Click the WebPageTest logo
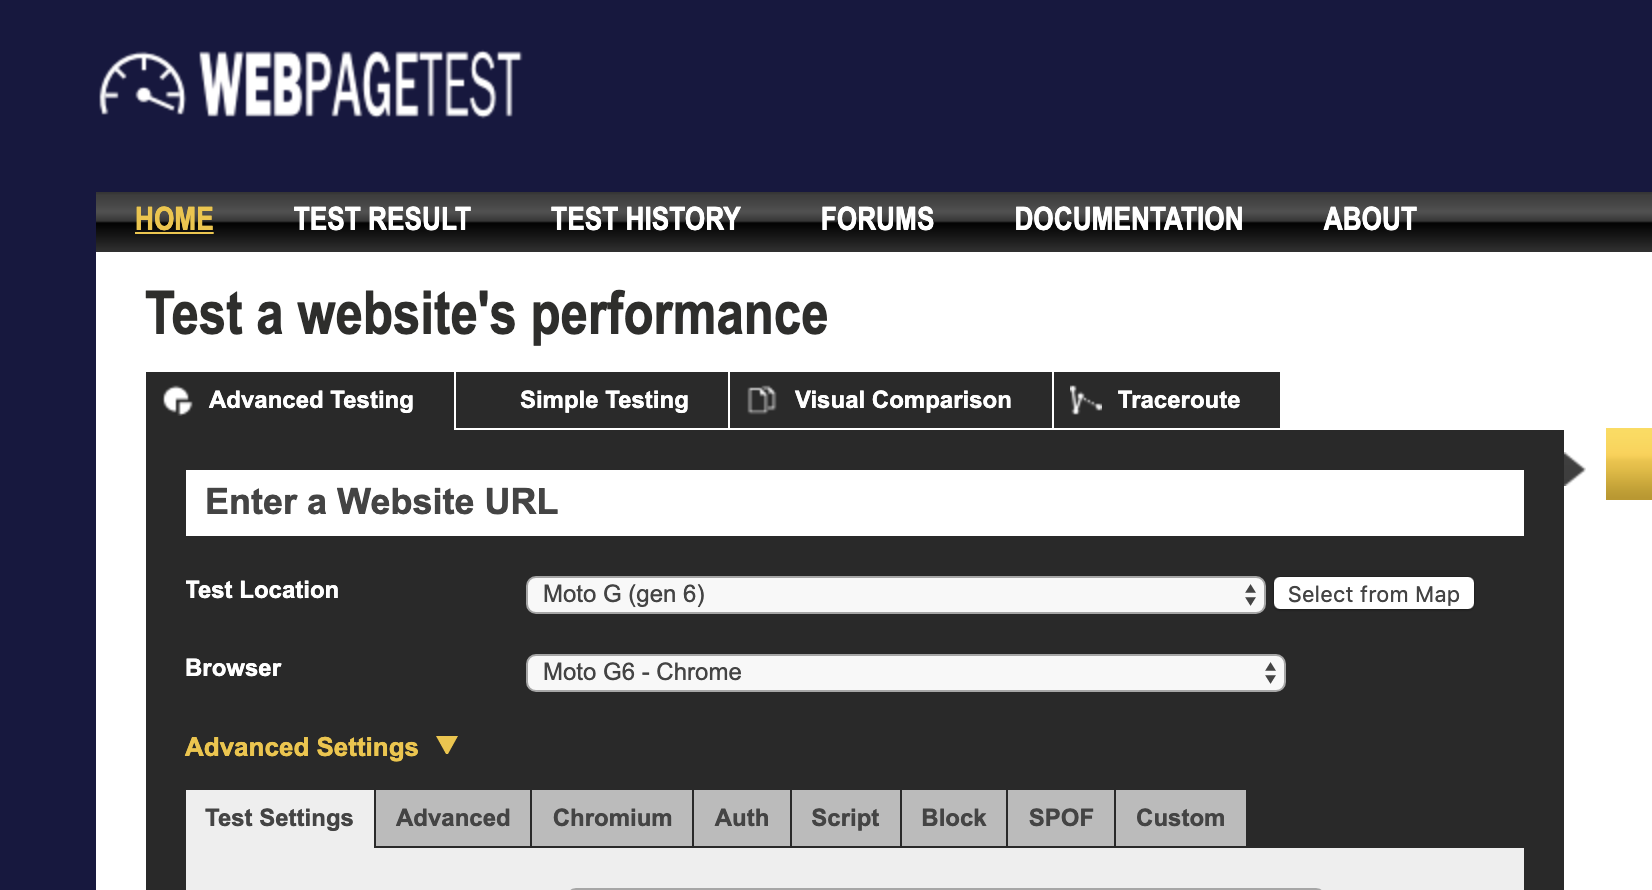Viewport: 1652px width, 890px height. click(x=310, y=85)
